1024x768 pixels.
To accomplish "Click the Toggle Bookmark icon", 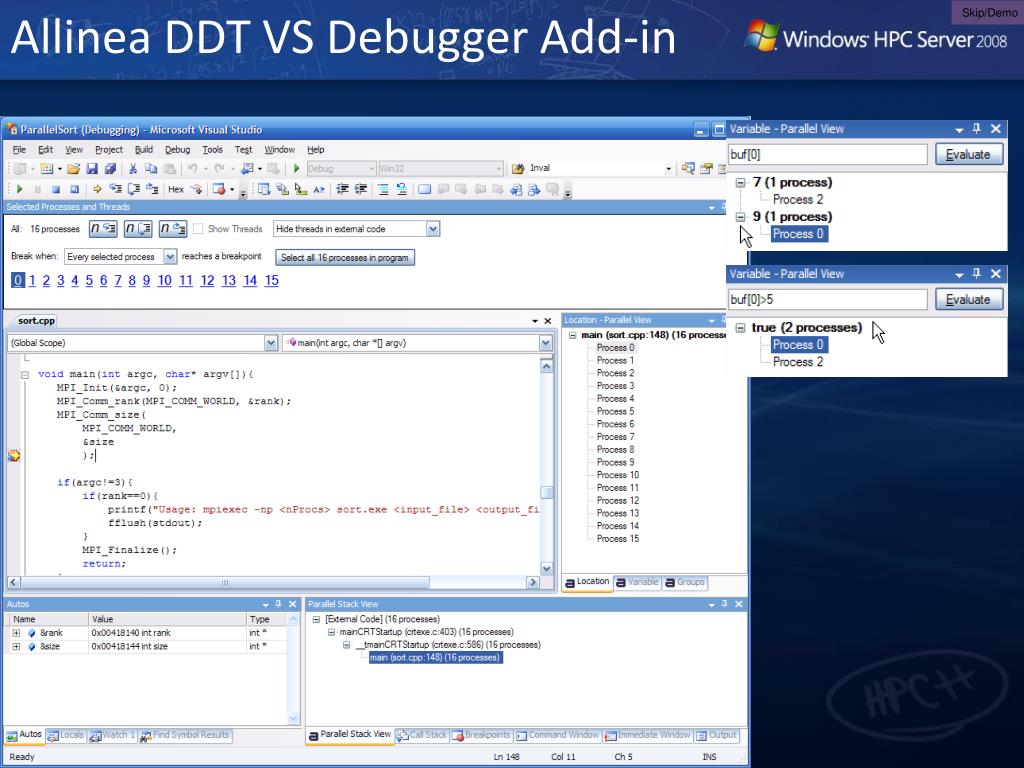I will click(424, 189).
